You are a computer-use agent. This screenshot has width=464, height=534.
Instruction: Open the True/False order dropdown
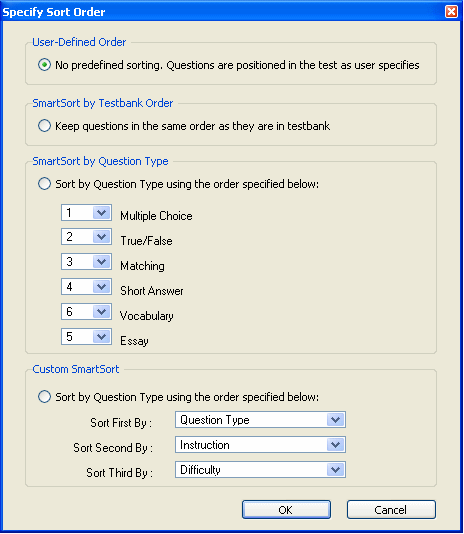(101, 237)
